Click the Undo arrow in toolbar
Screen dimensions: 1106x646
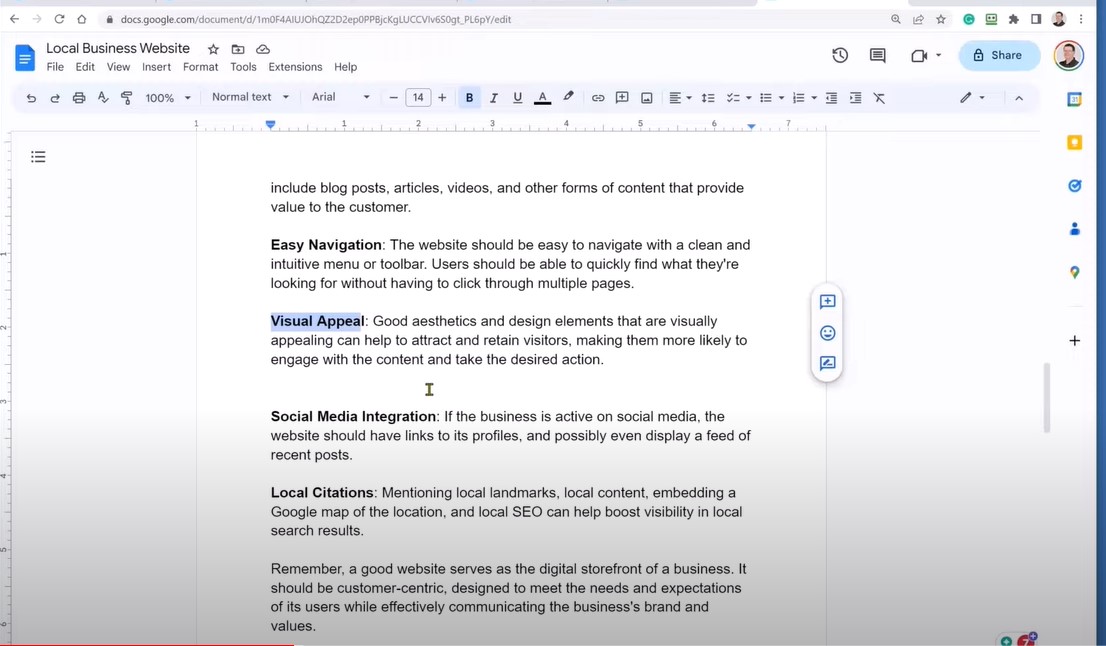[x=31, y=98]
